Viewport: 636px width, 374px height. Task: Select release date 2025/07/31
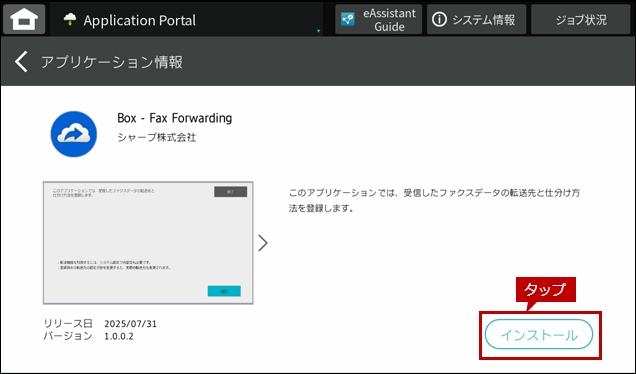(x=130, y=324)
